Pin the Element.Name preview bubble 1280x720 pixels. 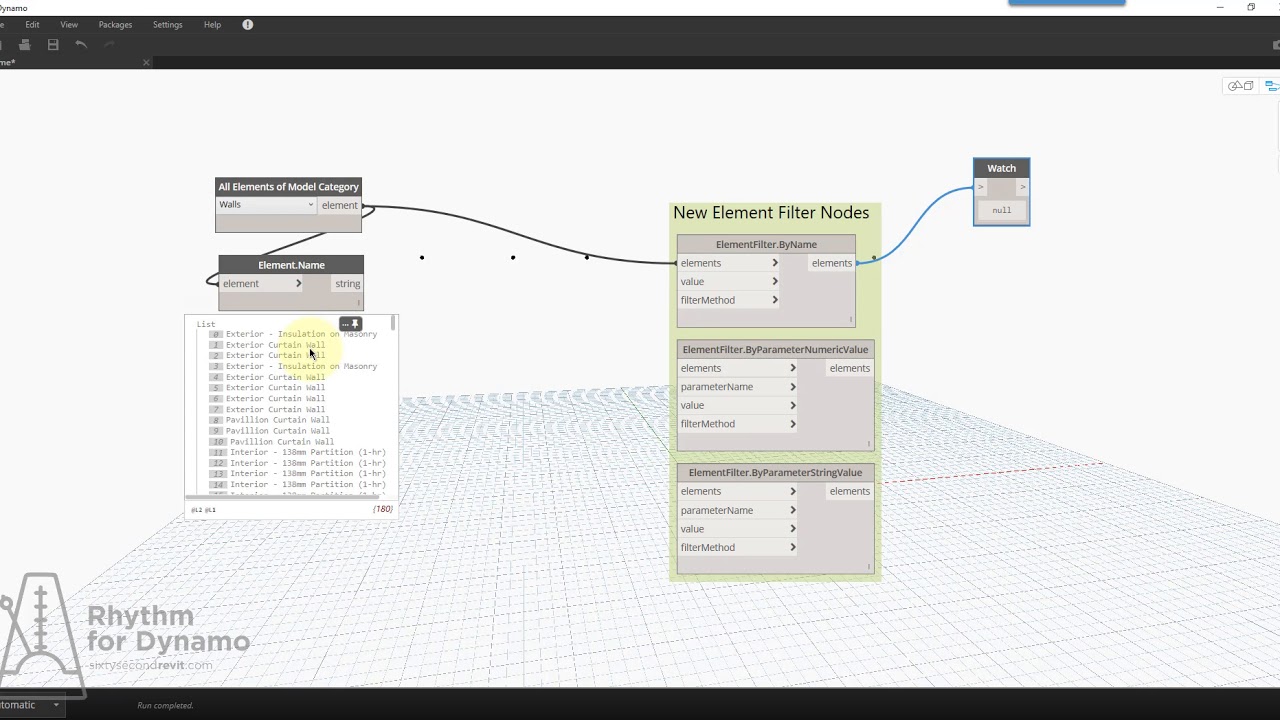[355, 324]
